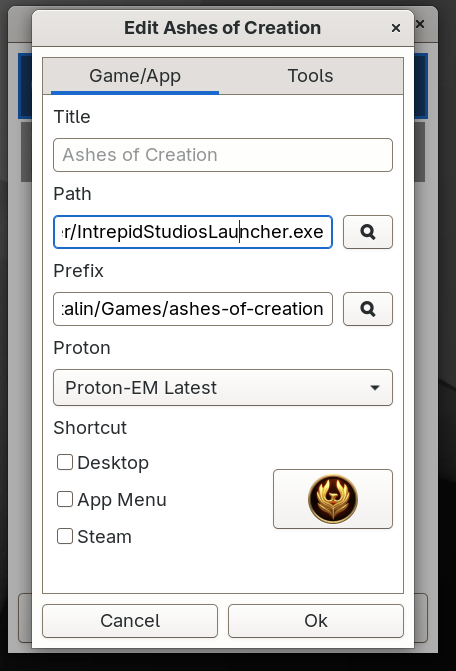Enable the App Menu shortcut checkbox

point(65,499)
